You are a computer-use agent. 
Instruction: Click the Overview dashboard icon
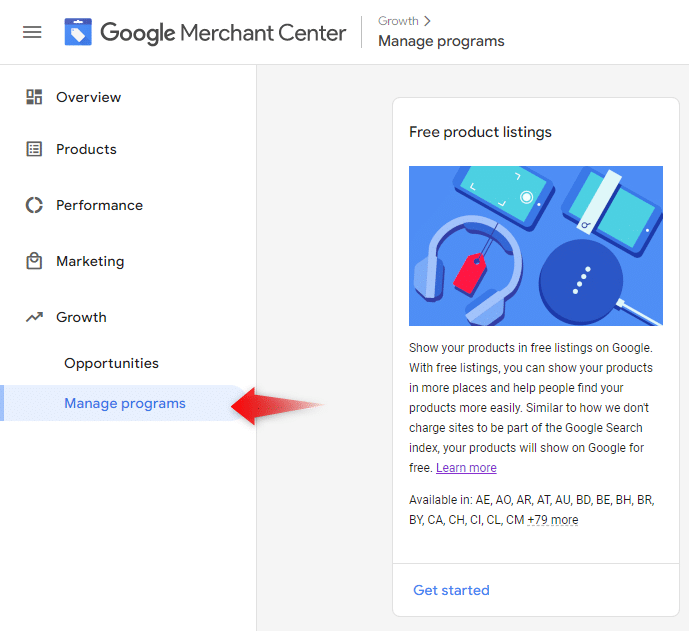coord(34,97)
